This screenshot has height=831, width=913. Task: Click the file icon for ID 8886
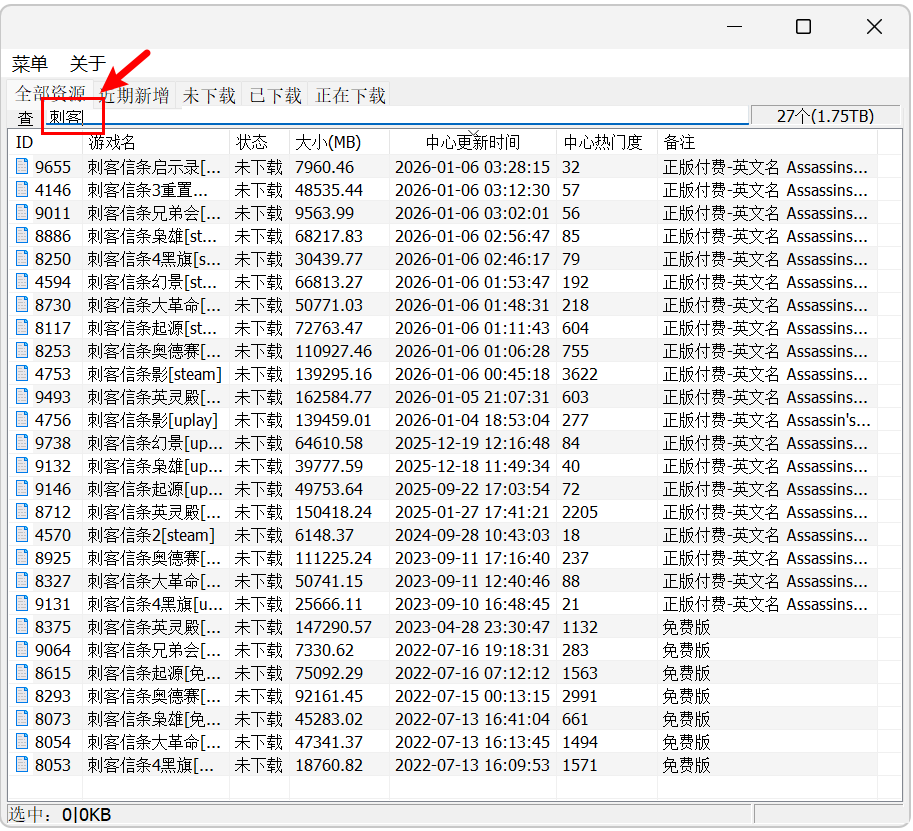pyautogui.click(x=22, y=236)
